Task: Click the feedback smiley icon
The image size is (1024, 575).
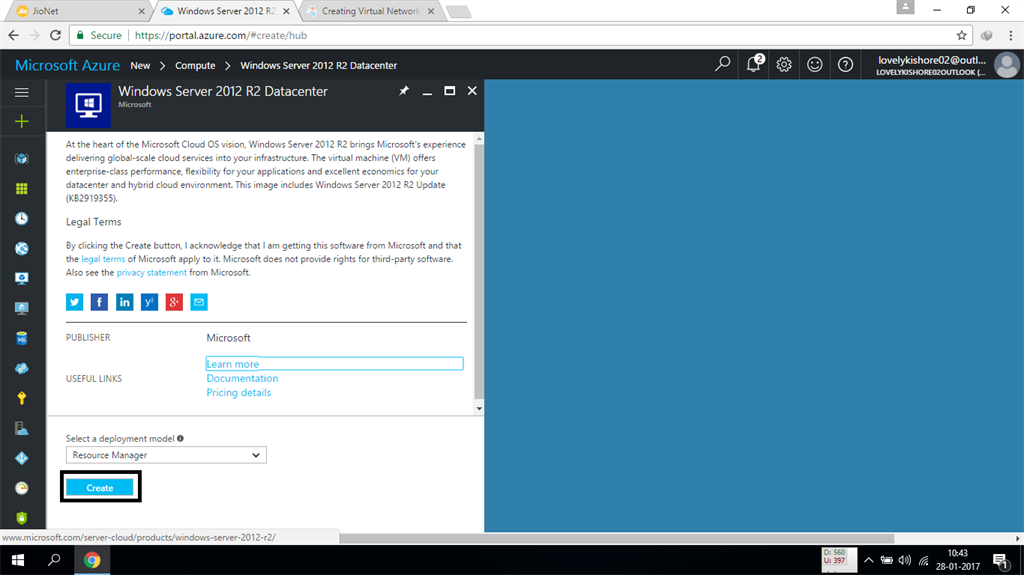Action: 814,64
